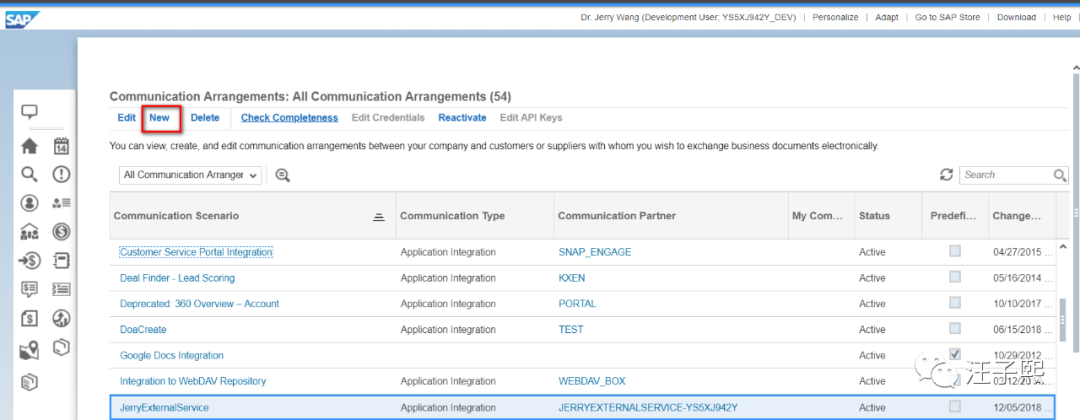Open the calendar icon in sidebar
The width and height of the screenshot is (1080, 420).
[x=61, y=146]
